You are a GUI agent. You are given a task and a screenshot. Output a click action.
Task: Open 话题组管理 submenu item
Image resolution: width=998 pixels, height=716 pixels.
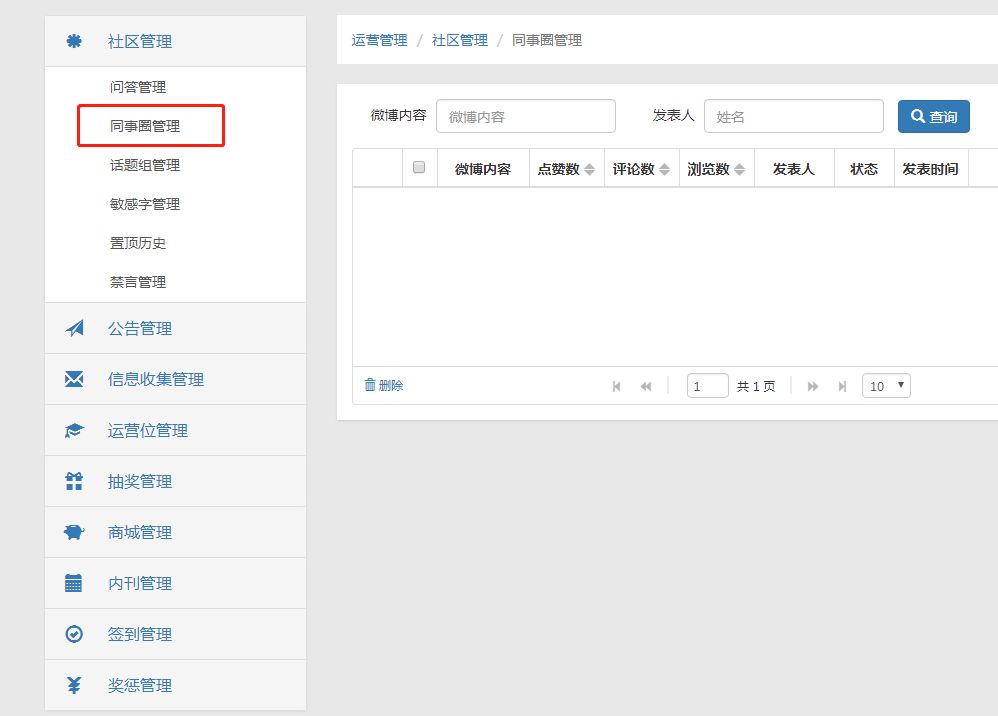click(x=145, y=165)
